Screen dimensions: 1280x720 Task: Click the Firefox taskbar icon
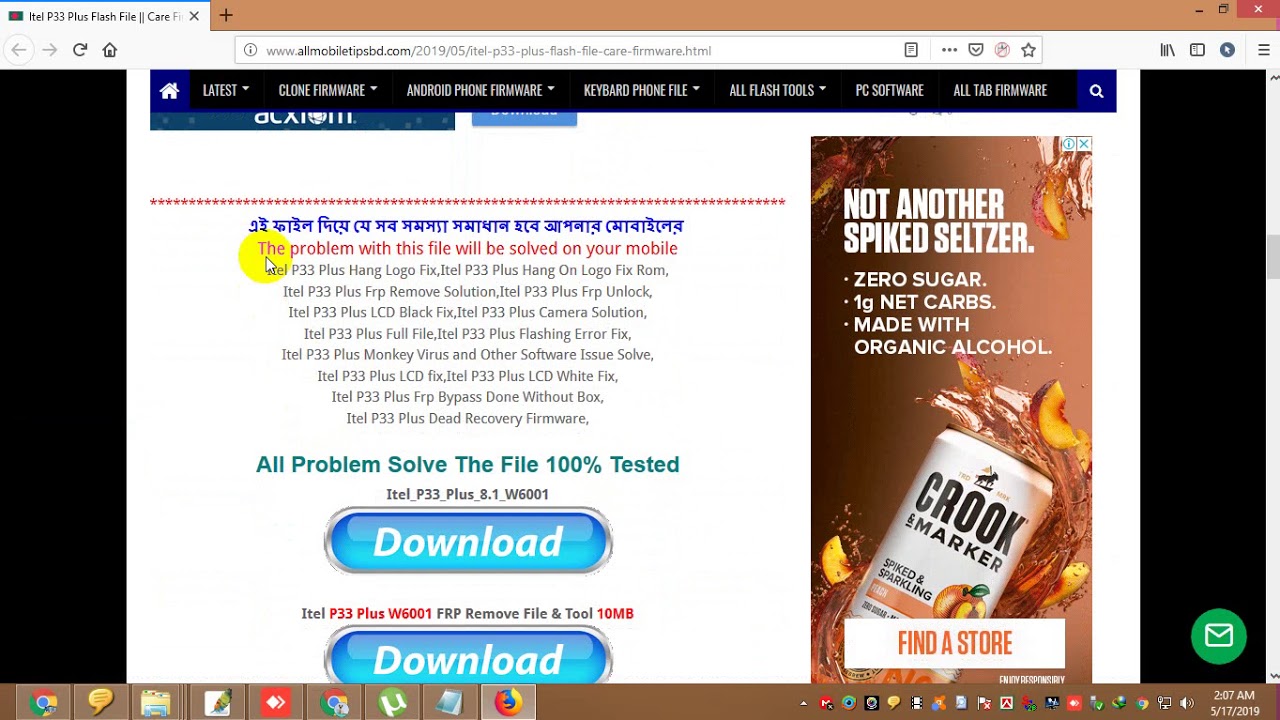tap(508, 703)
